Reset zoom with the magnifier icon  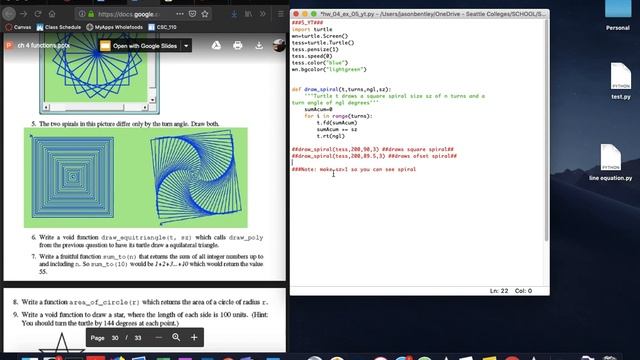[176, 338]
